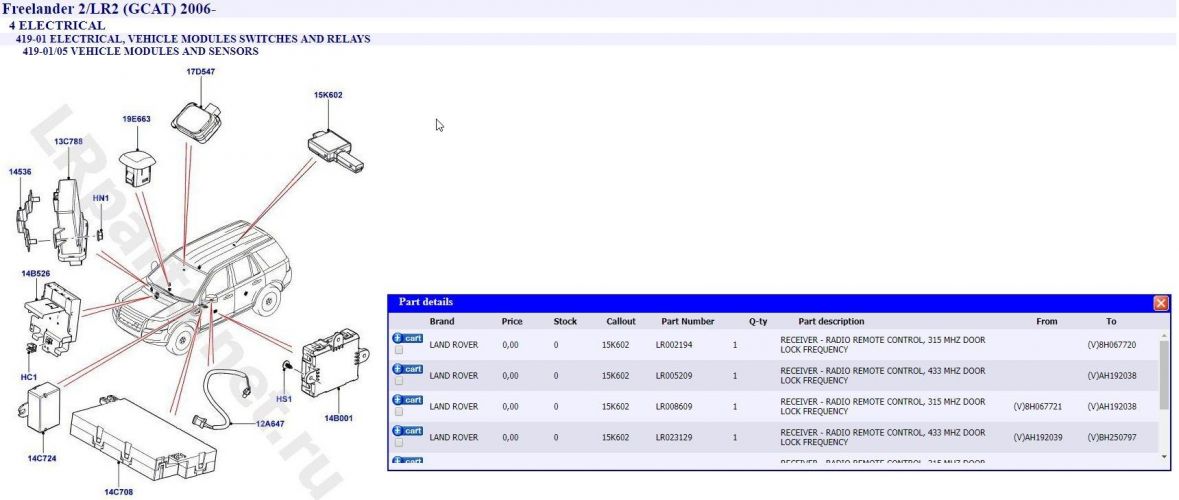Click the scroll-up arrow in Part details

click(1164, 335)
